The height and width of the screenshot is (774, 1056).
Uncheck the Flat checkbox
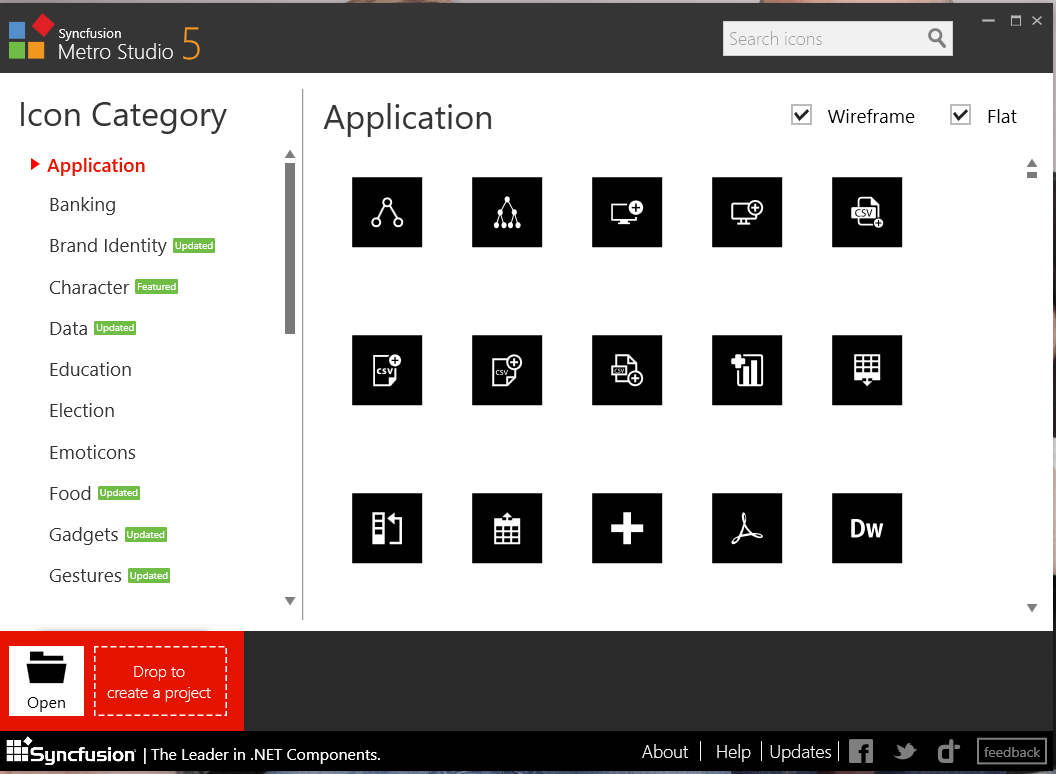[x=961, y=115]
